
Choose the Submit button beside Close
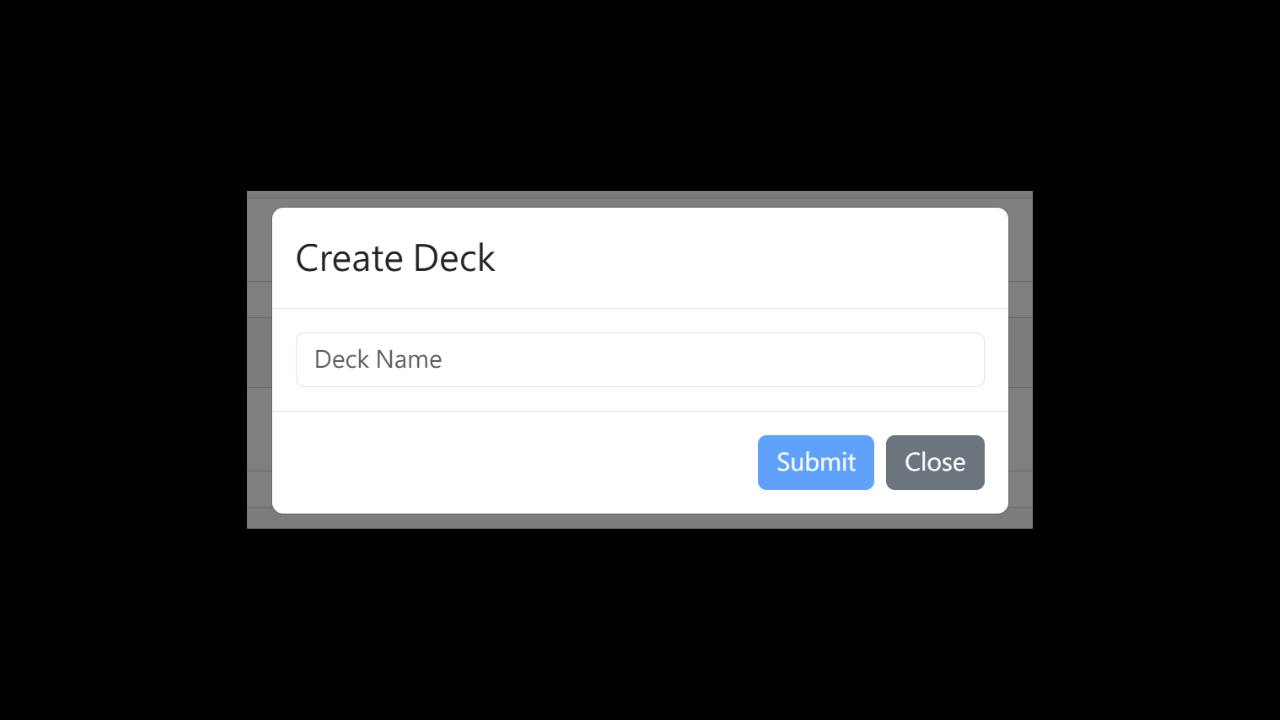coord(815,462)
